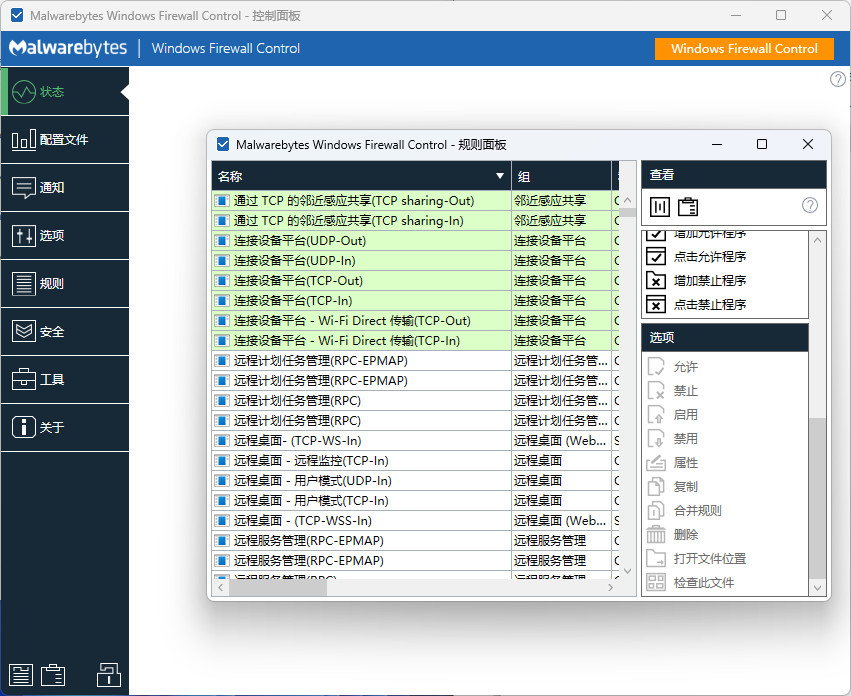Click 点击禁止程序 option
This screenshot has height=696, width=851.
710,304
